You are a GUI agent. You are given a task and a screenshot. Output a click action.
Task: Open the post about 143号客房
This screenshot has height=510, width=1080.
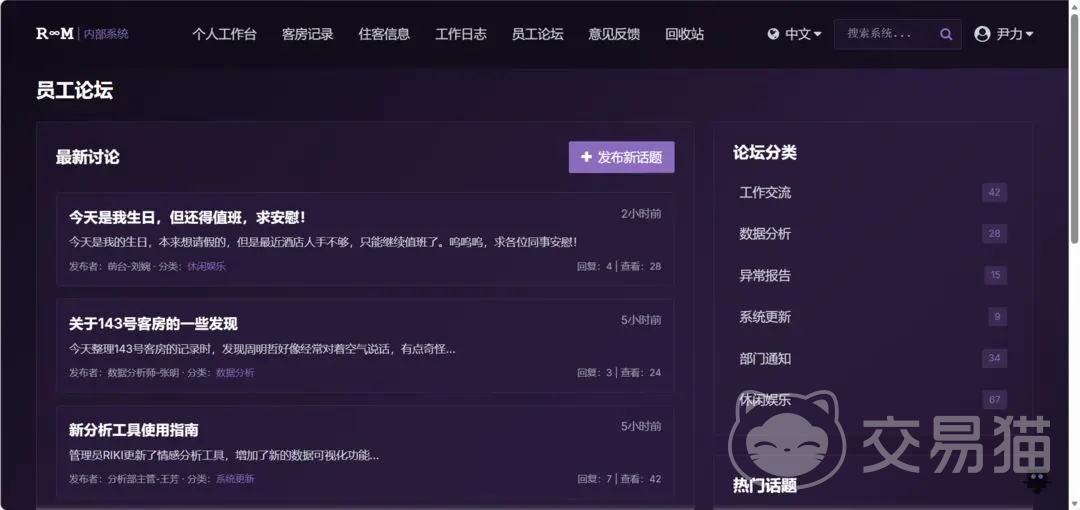tap(153, 324)
